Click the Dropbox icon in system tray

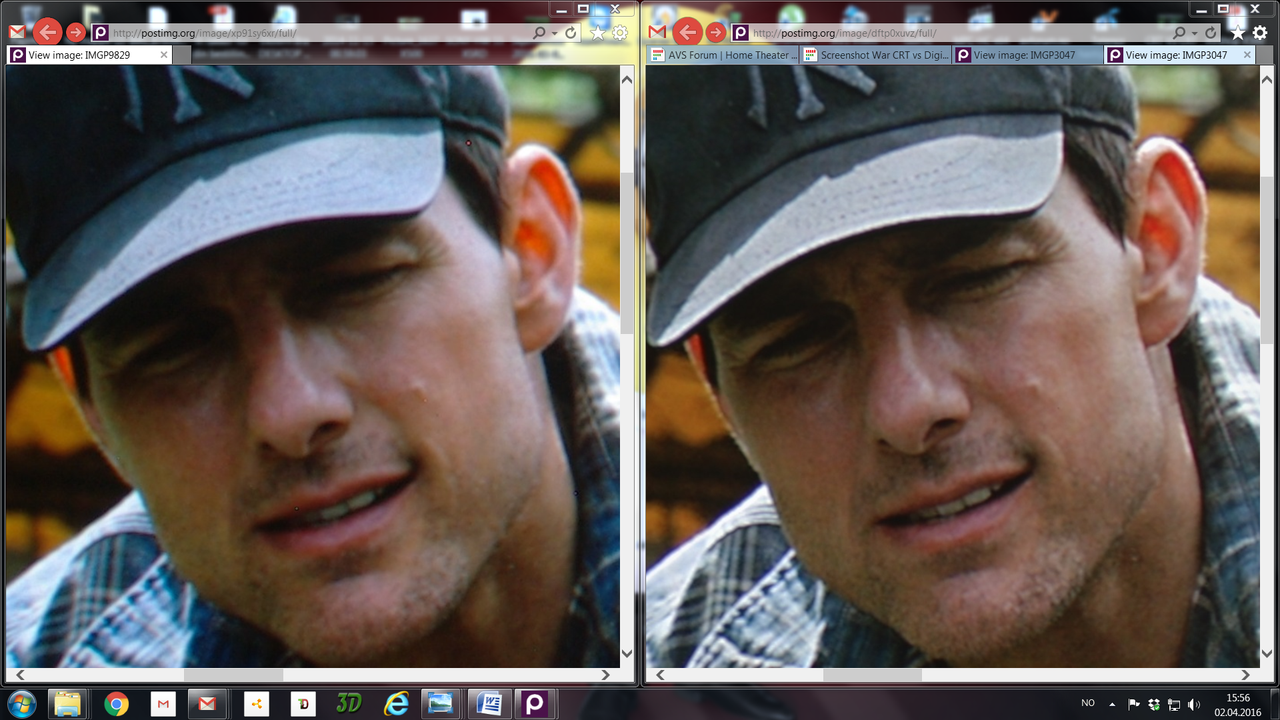pos(1153,704)
